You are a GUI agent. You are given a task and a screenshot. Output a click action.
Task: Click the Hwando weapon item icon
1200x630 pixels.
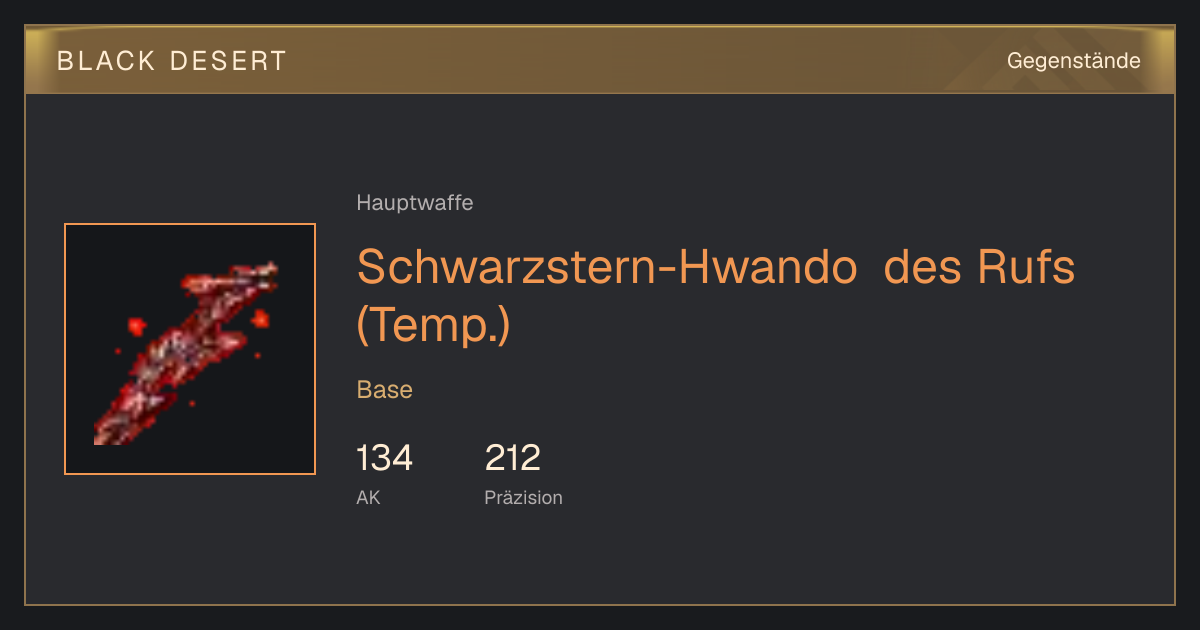click(190, 349)
